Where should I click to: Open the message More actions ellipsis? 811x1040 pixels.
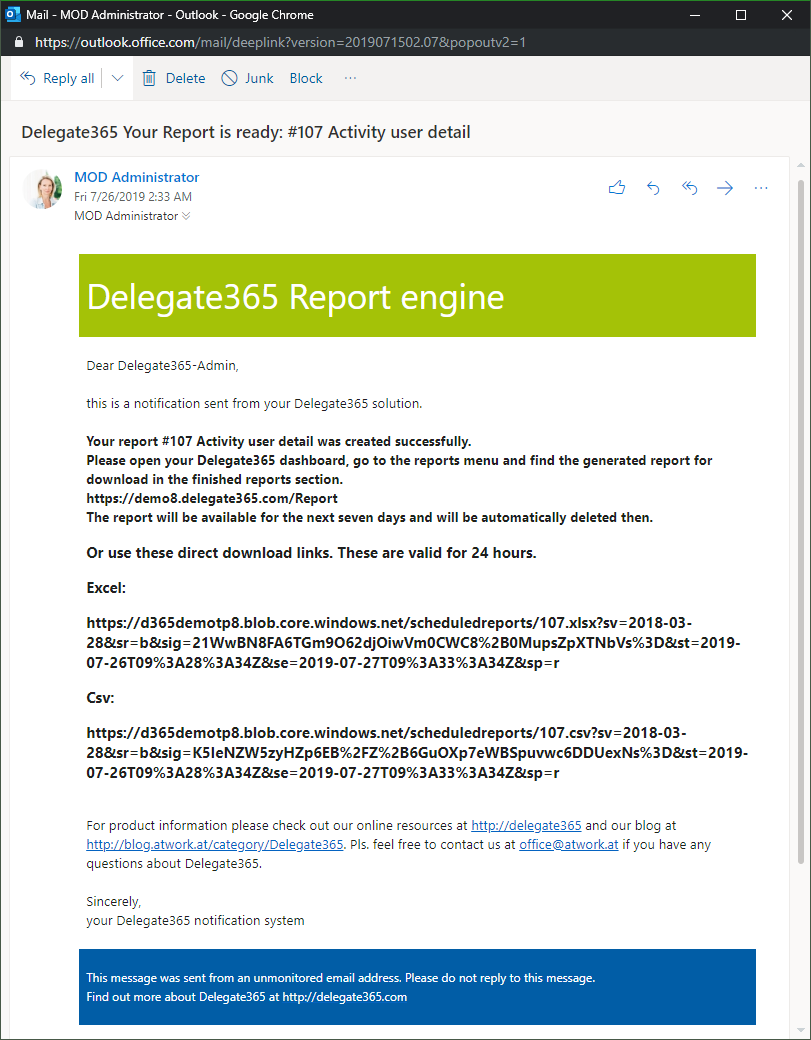(761, 187)
